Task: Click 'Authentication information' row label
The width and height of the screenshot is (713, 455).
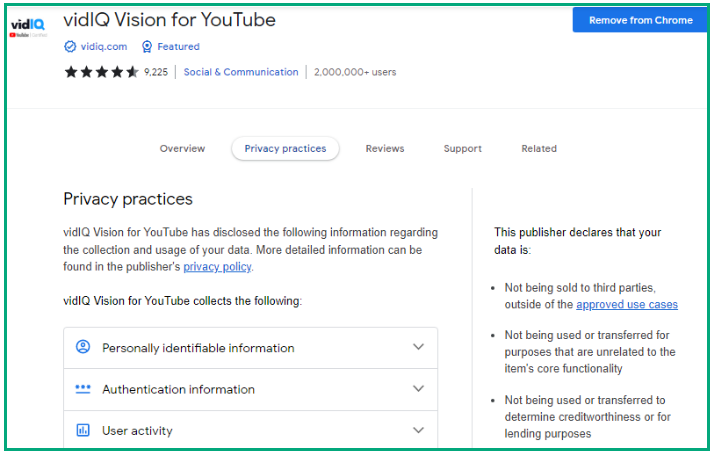Action: point(178,390)
